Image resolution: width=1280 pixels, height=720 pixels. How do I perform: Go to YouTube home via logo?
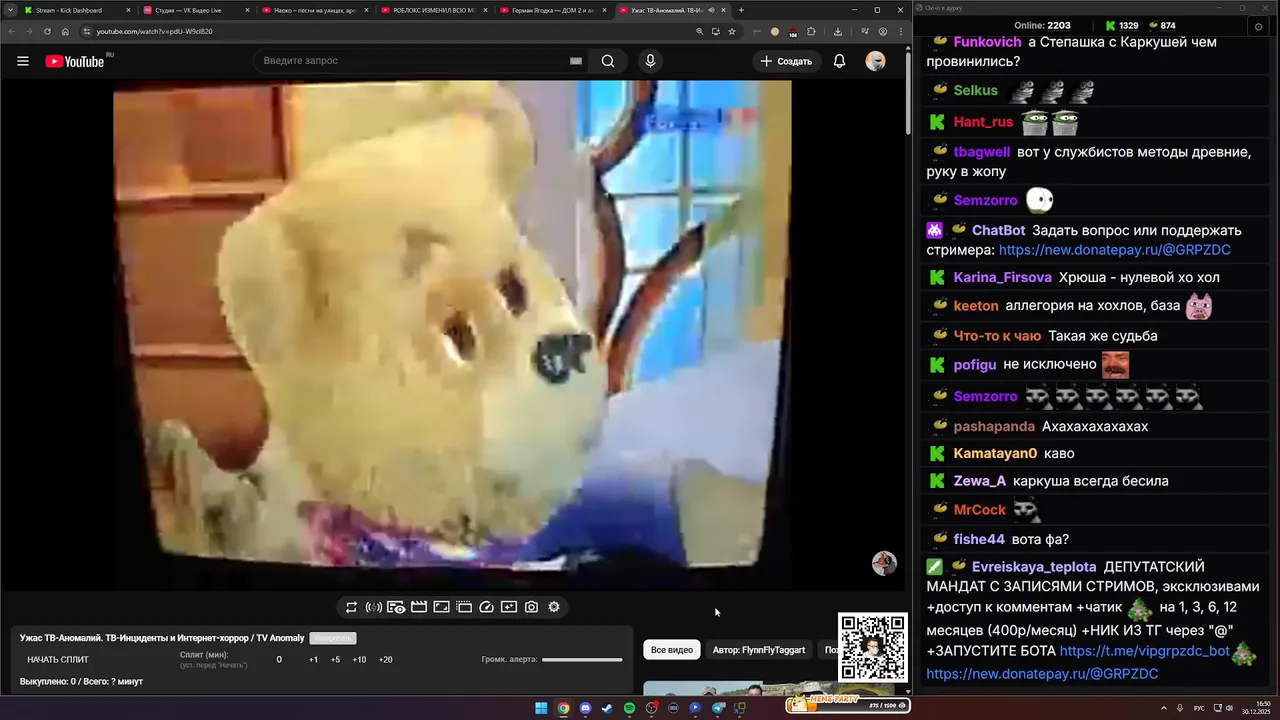75,61
